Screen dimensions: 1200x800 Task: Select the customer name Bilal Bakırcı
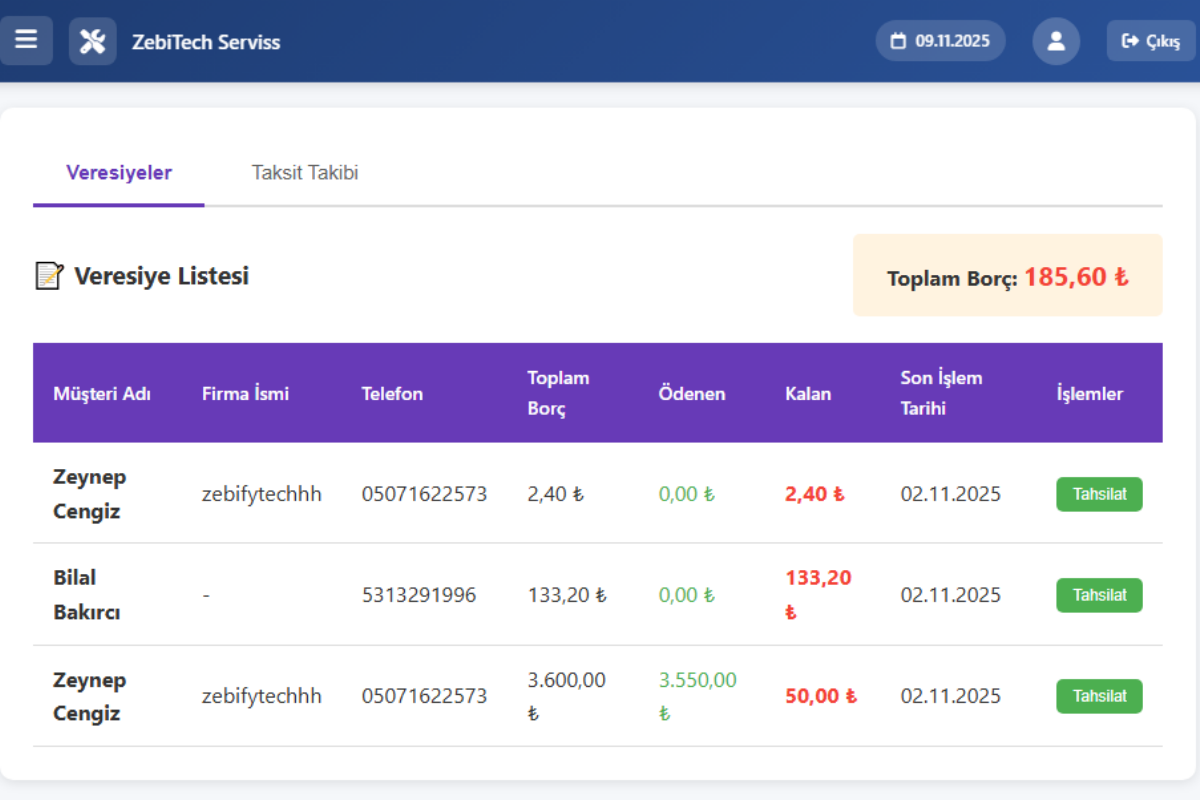(87, 595)
